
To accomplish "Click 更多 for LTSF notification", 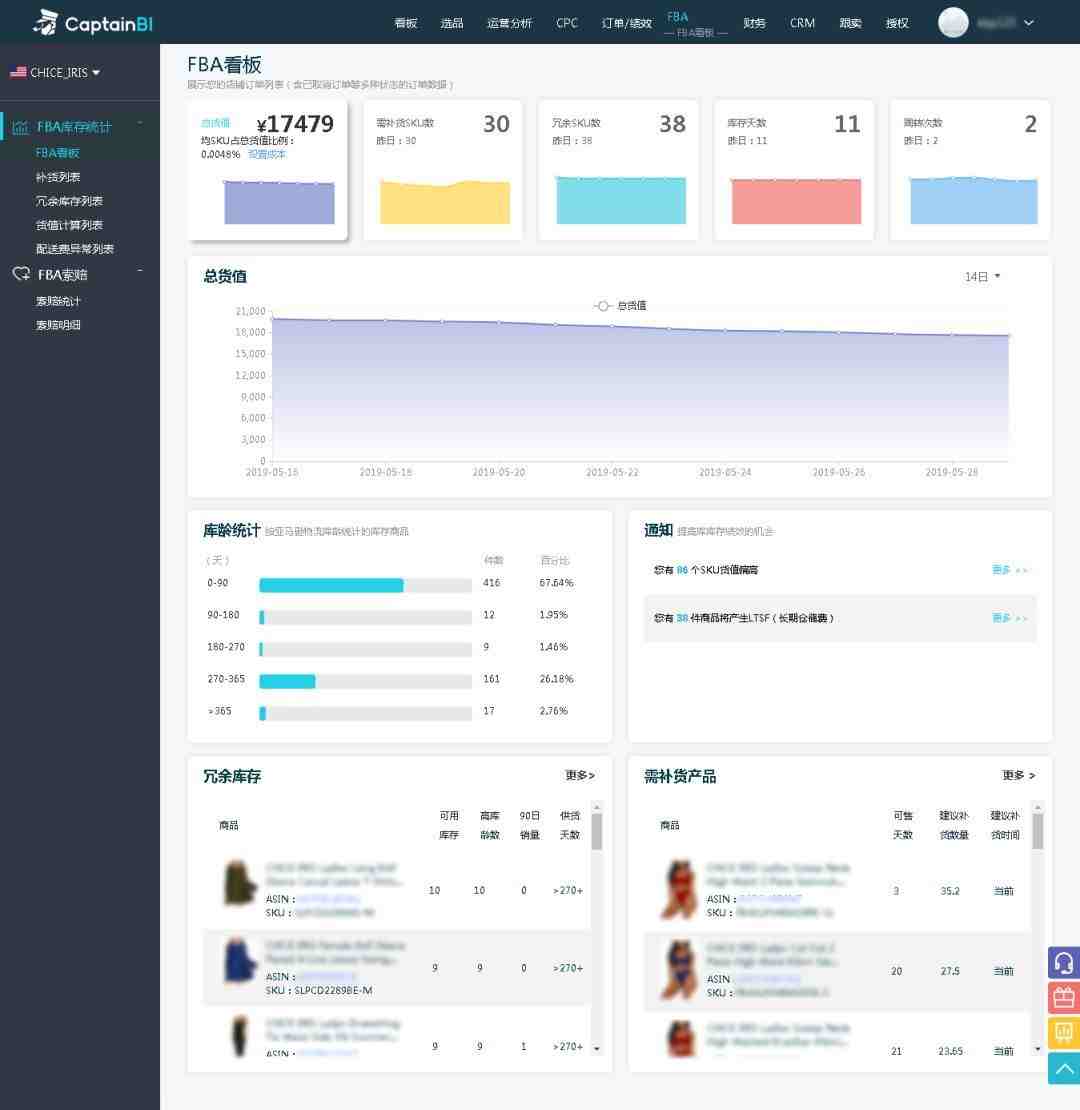I will click(x=1009, y=618).
